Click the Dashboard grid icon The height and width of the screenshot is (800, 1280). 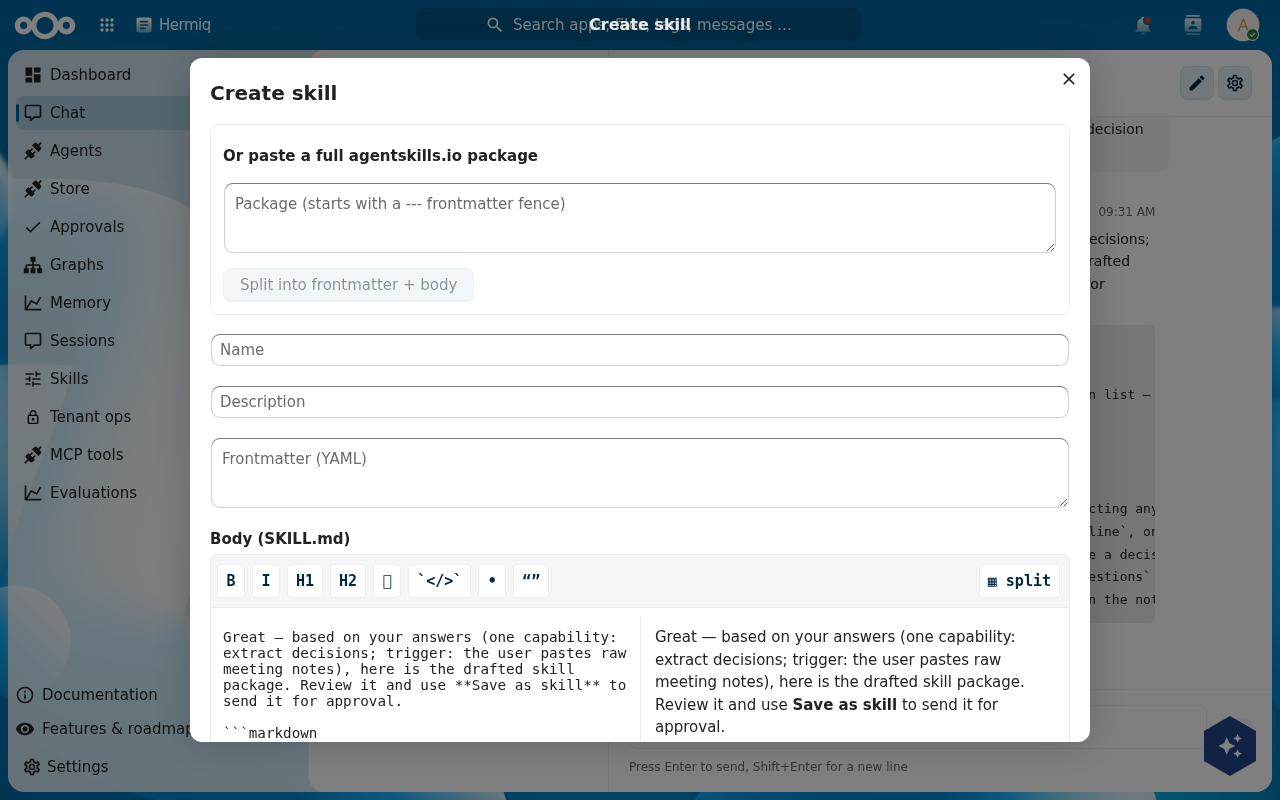pyautogui.click(x=33, y=75)
